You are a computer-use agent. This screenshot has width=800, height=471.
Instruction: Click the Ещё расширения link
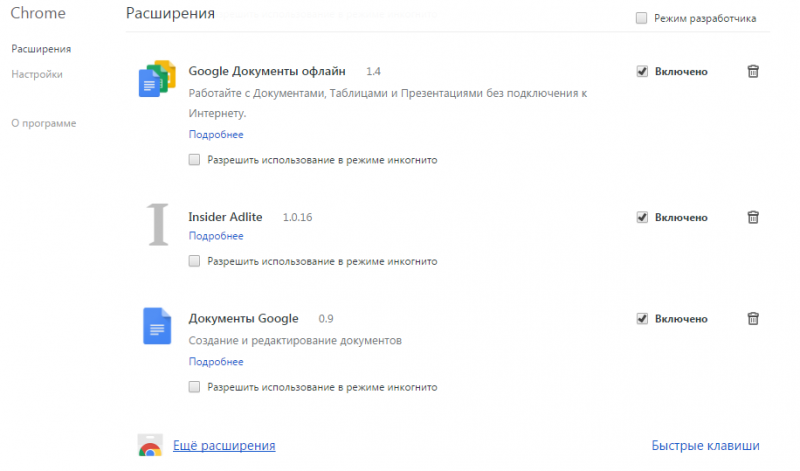(x=224, y=446)
